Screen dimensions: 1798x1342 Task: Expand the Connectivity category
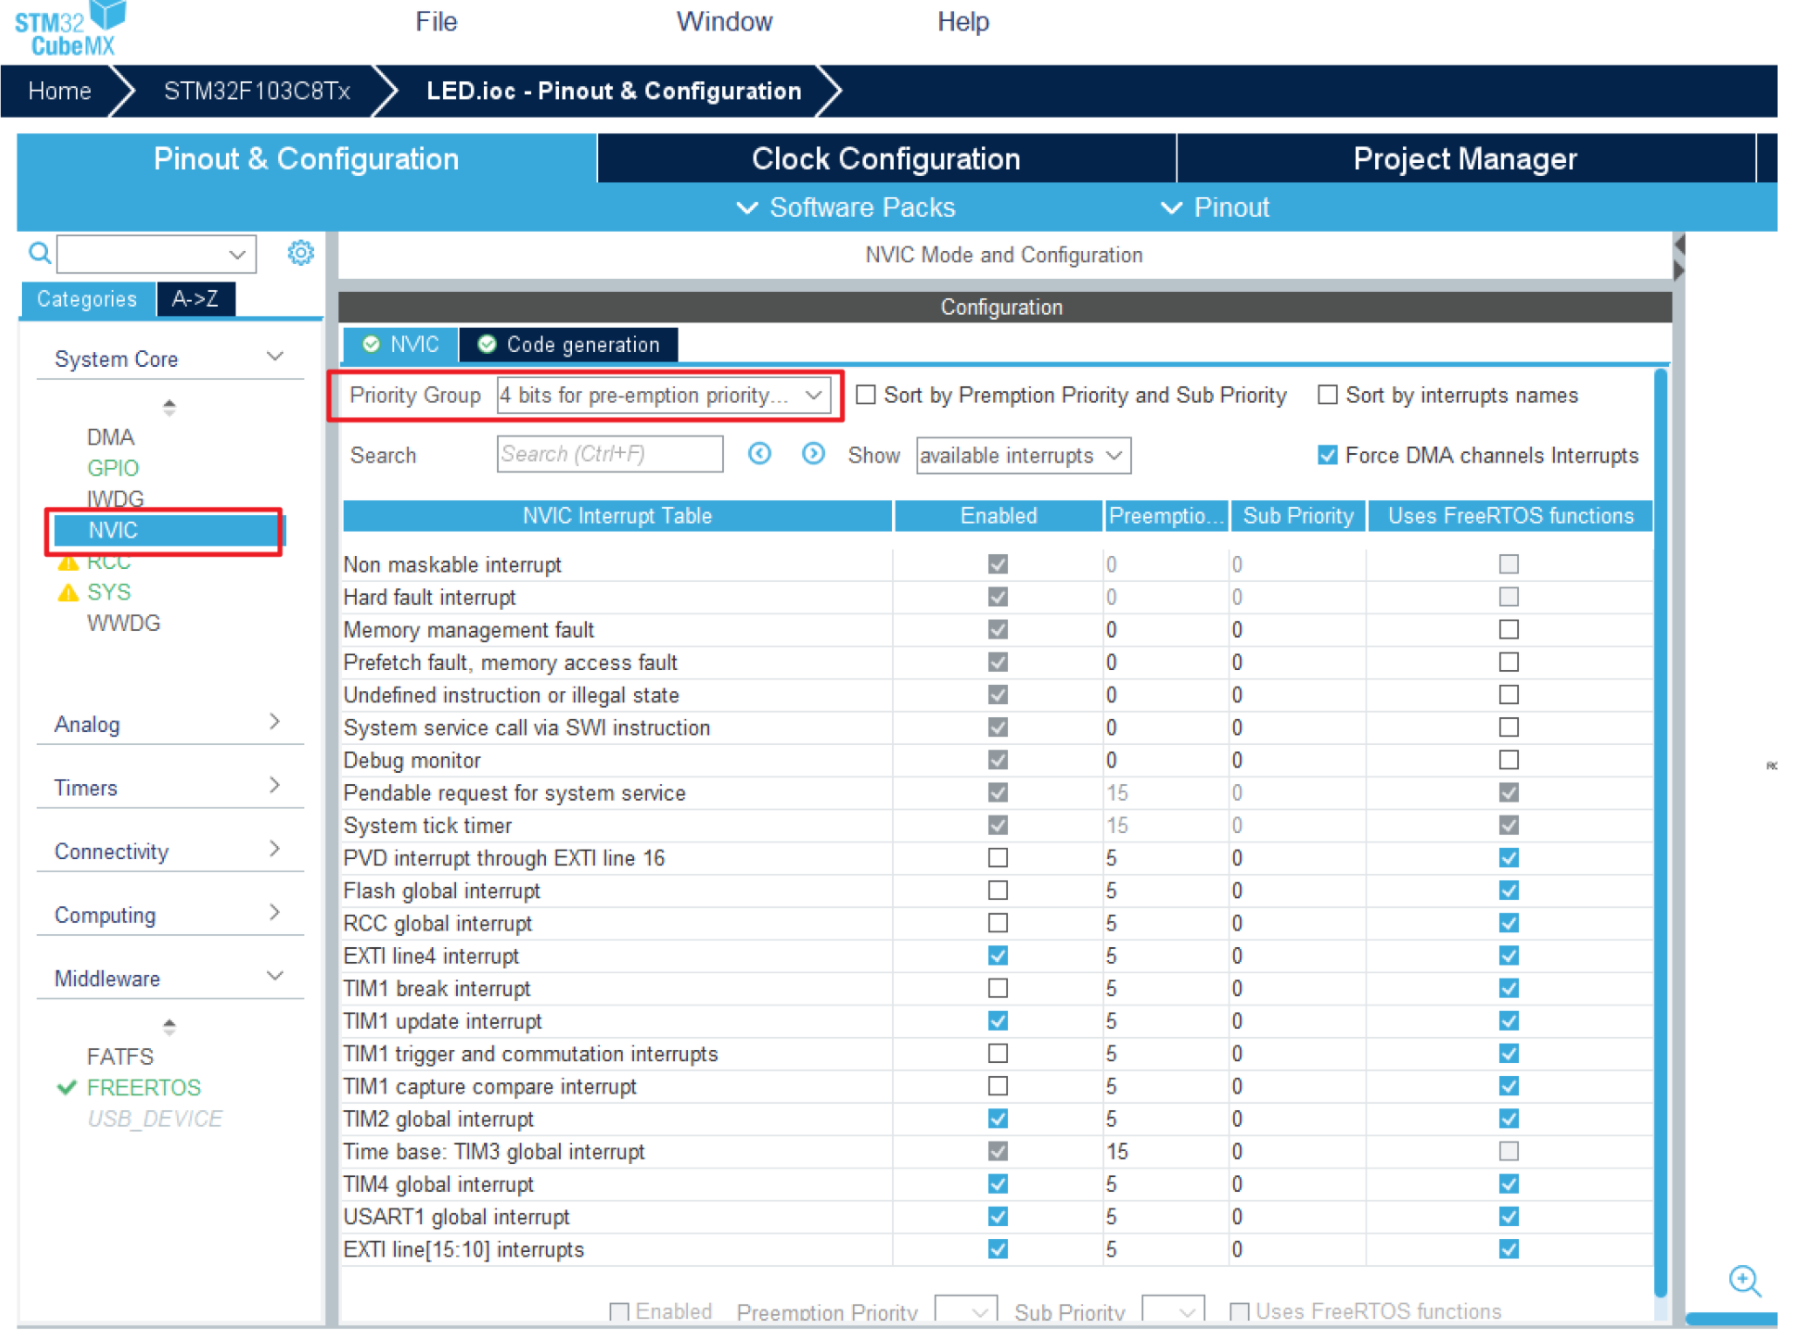tap(275, 849)
